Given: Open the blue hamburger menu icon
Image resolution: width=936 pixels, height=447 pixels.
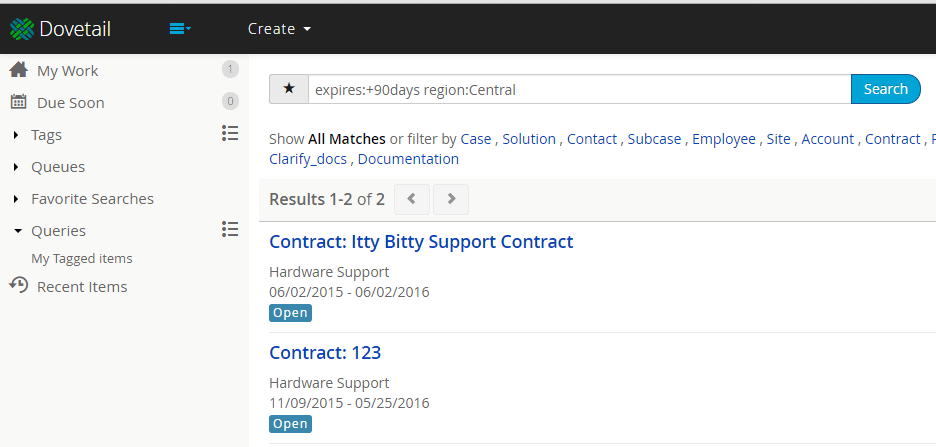Looking at the screenshot, I should coord(180,29).
